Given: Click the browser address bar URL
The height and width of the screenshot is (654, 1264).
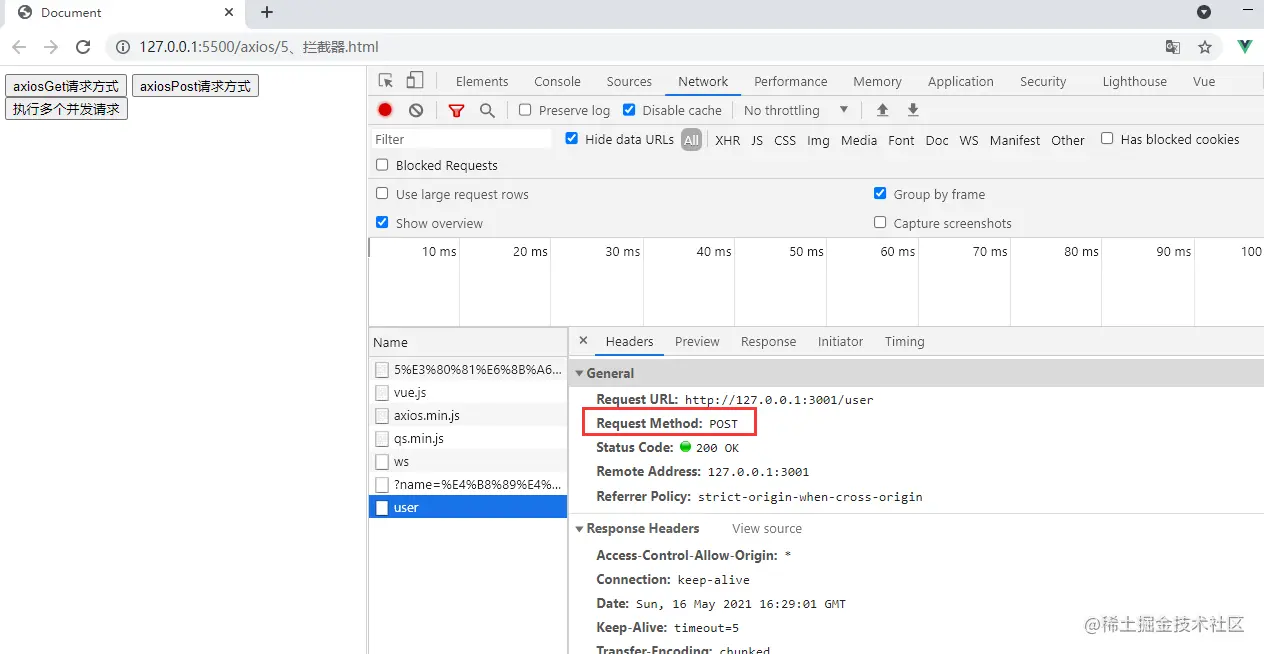Looking at the screenshot, I should tap(259, 47).
